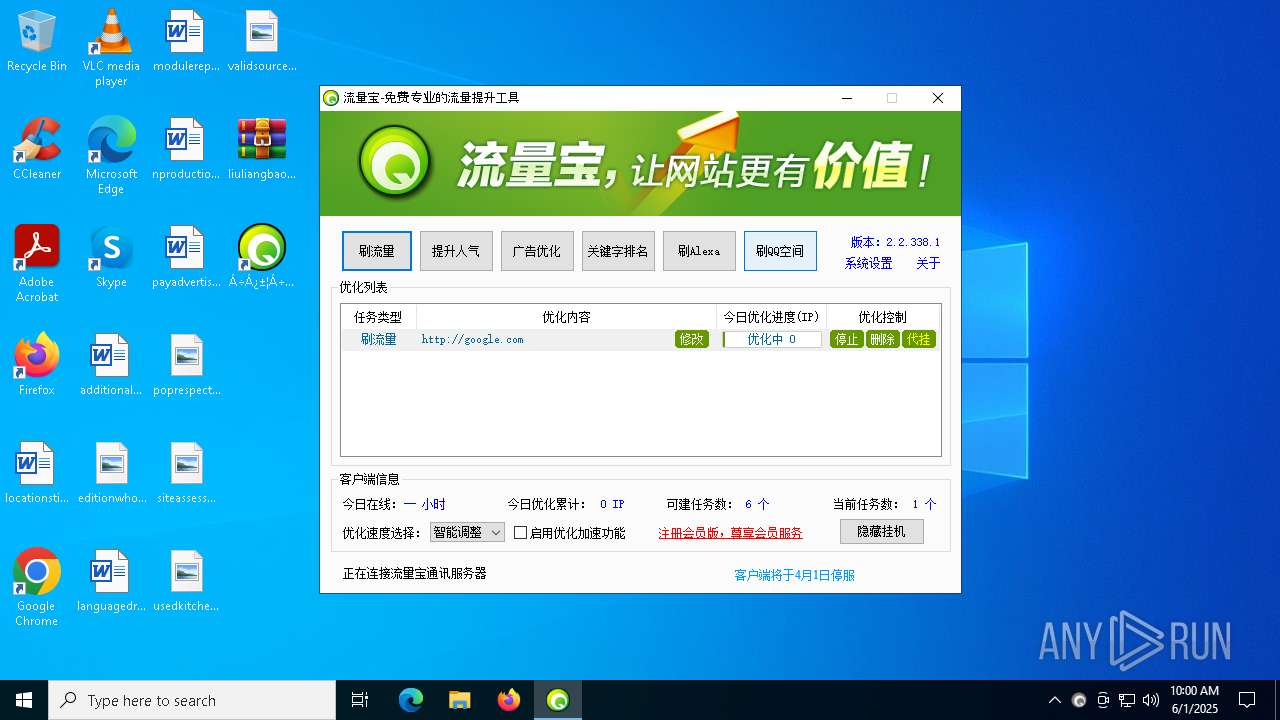1280x720 pixels.
Task: Select the locationsti Word document
Action: [x=37, y=473]
